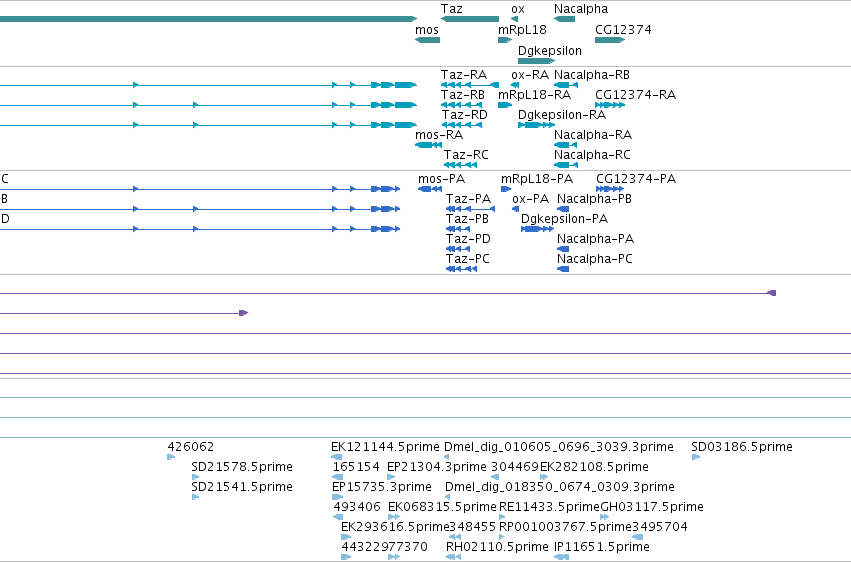The height and width of the screenshot is (562, 851).
Task: Select the IP11651.5prime feature label
Action: [602, 547]
